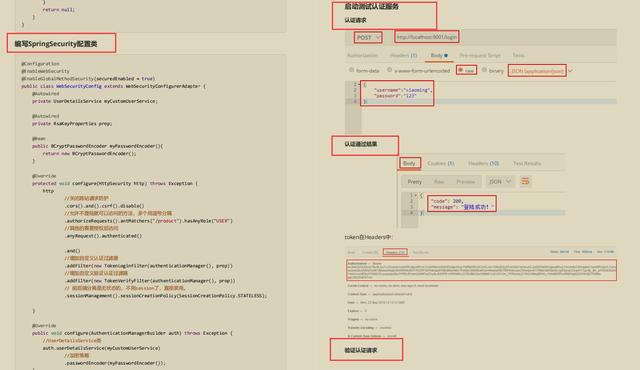640x370 pixels.
Task: Click the "username" line in request body
Action: [403, 90]
